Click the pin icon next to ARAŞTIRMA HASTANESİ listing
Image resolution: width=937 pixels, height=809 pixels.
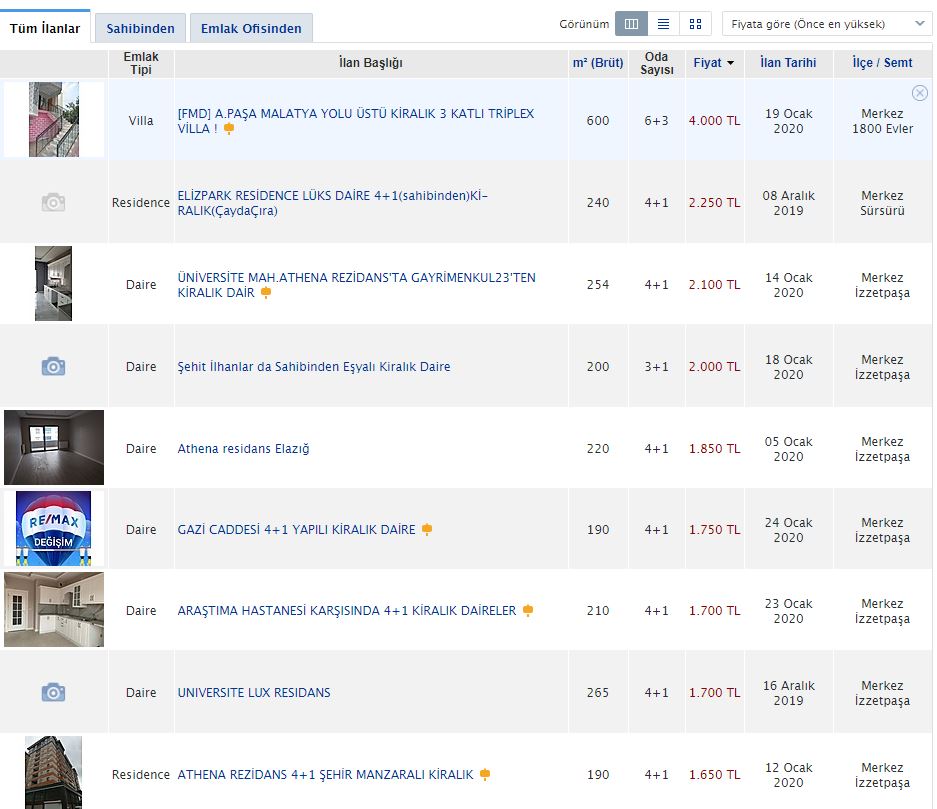(x=528, y=611)
